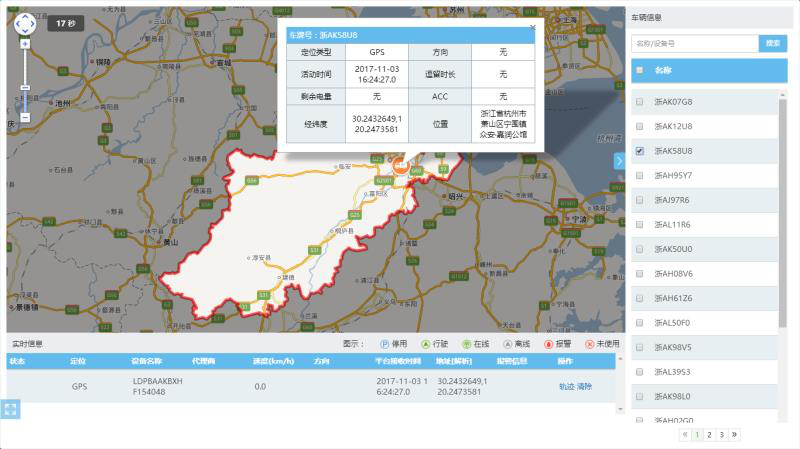
Task: Zoom in using the map plus button
Action: (x=25, y=44)
